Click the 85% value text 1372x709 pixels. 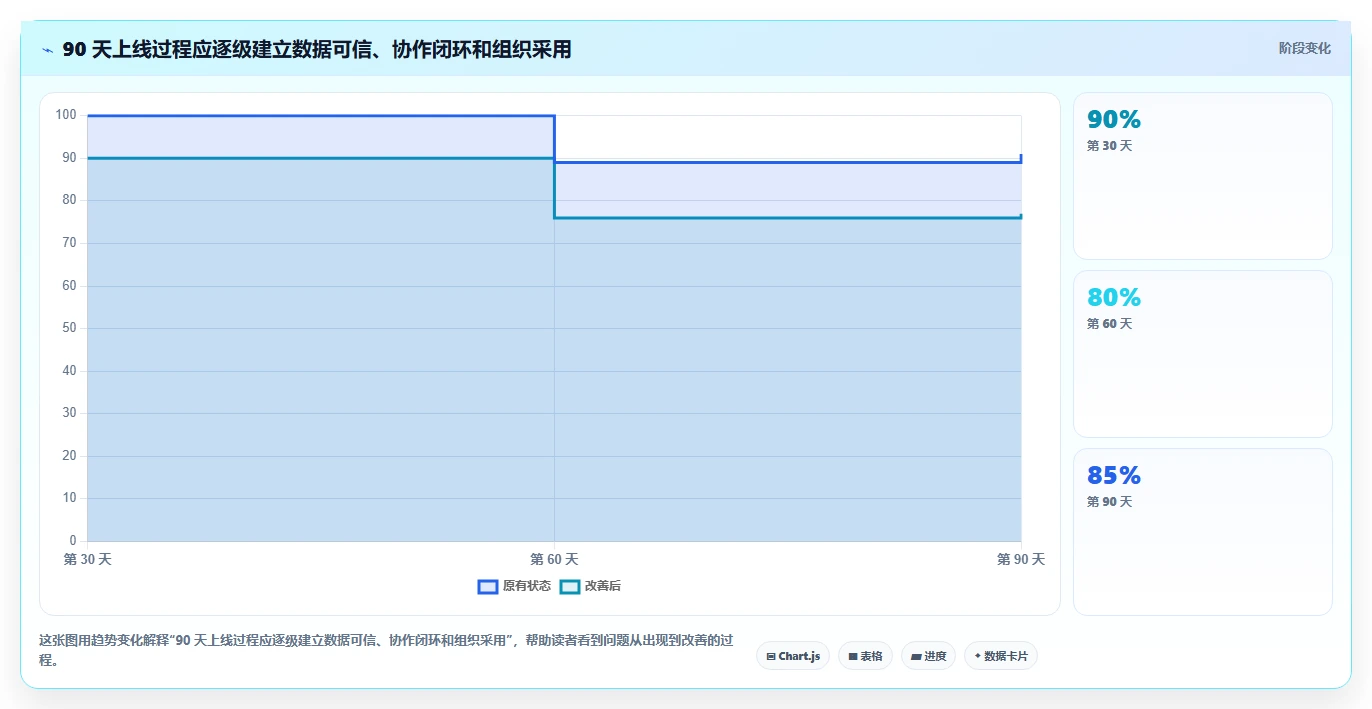click(x=1114, y=475)
